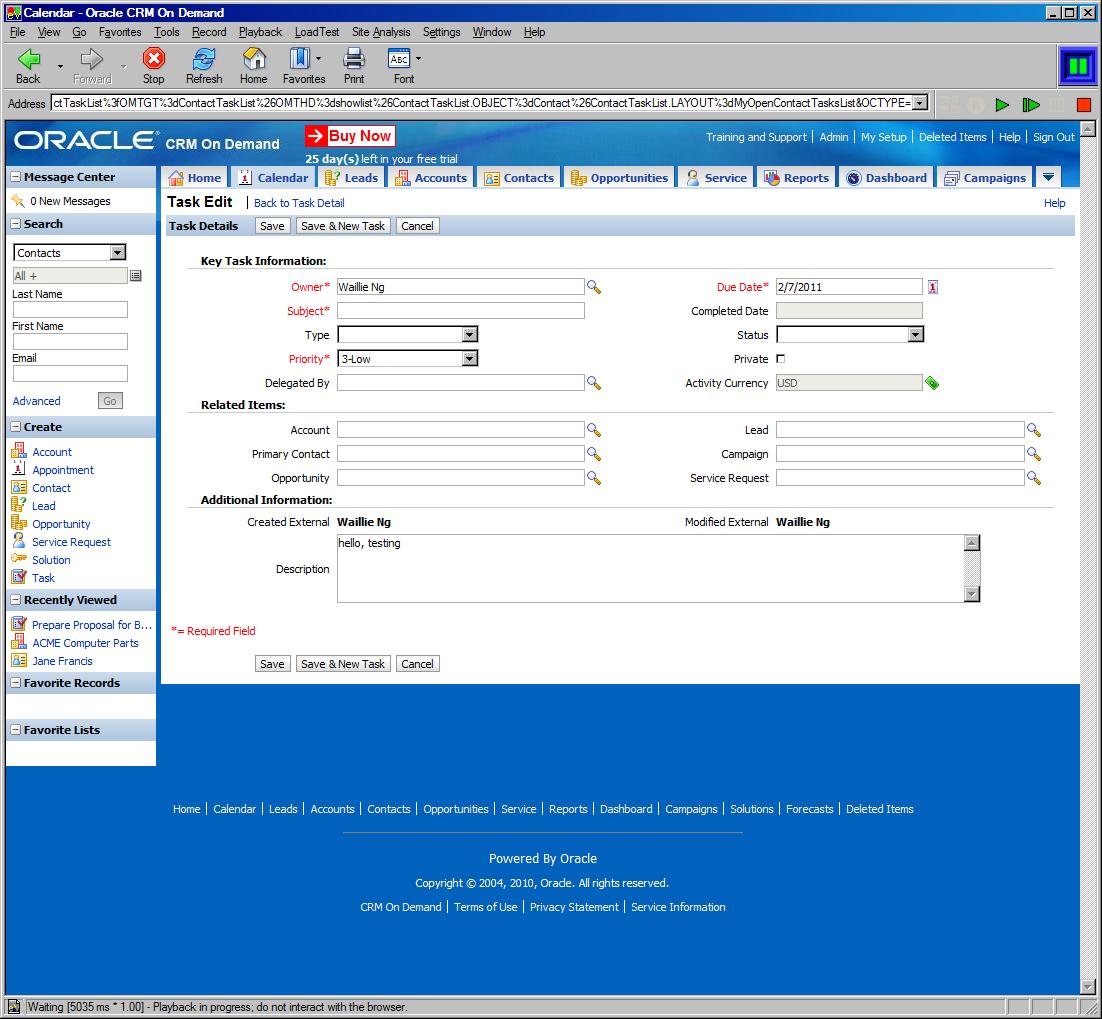Click the search field list icon beside All +

tap(136, 275)
